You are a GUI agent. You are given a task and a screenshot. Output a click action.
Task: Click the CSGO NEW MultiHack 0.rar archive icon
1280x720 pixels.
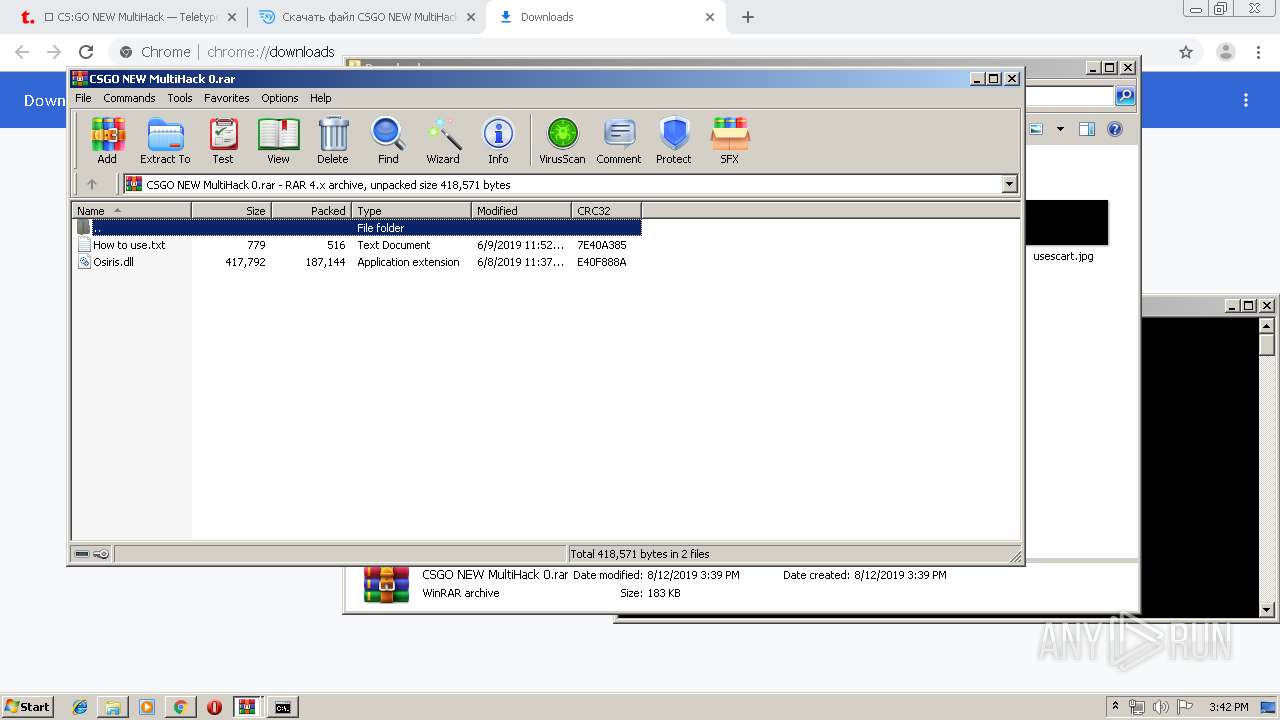point(386,584)
